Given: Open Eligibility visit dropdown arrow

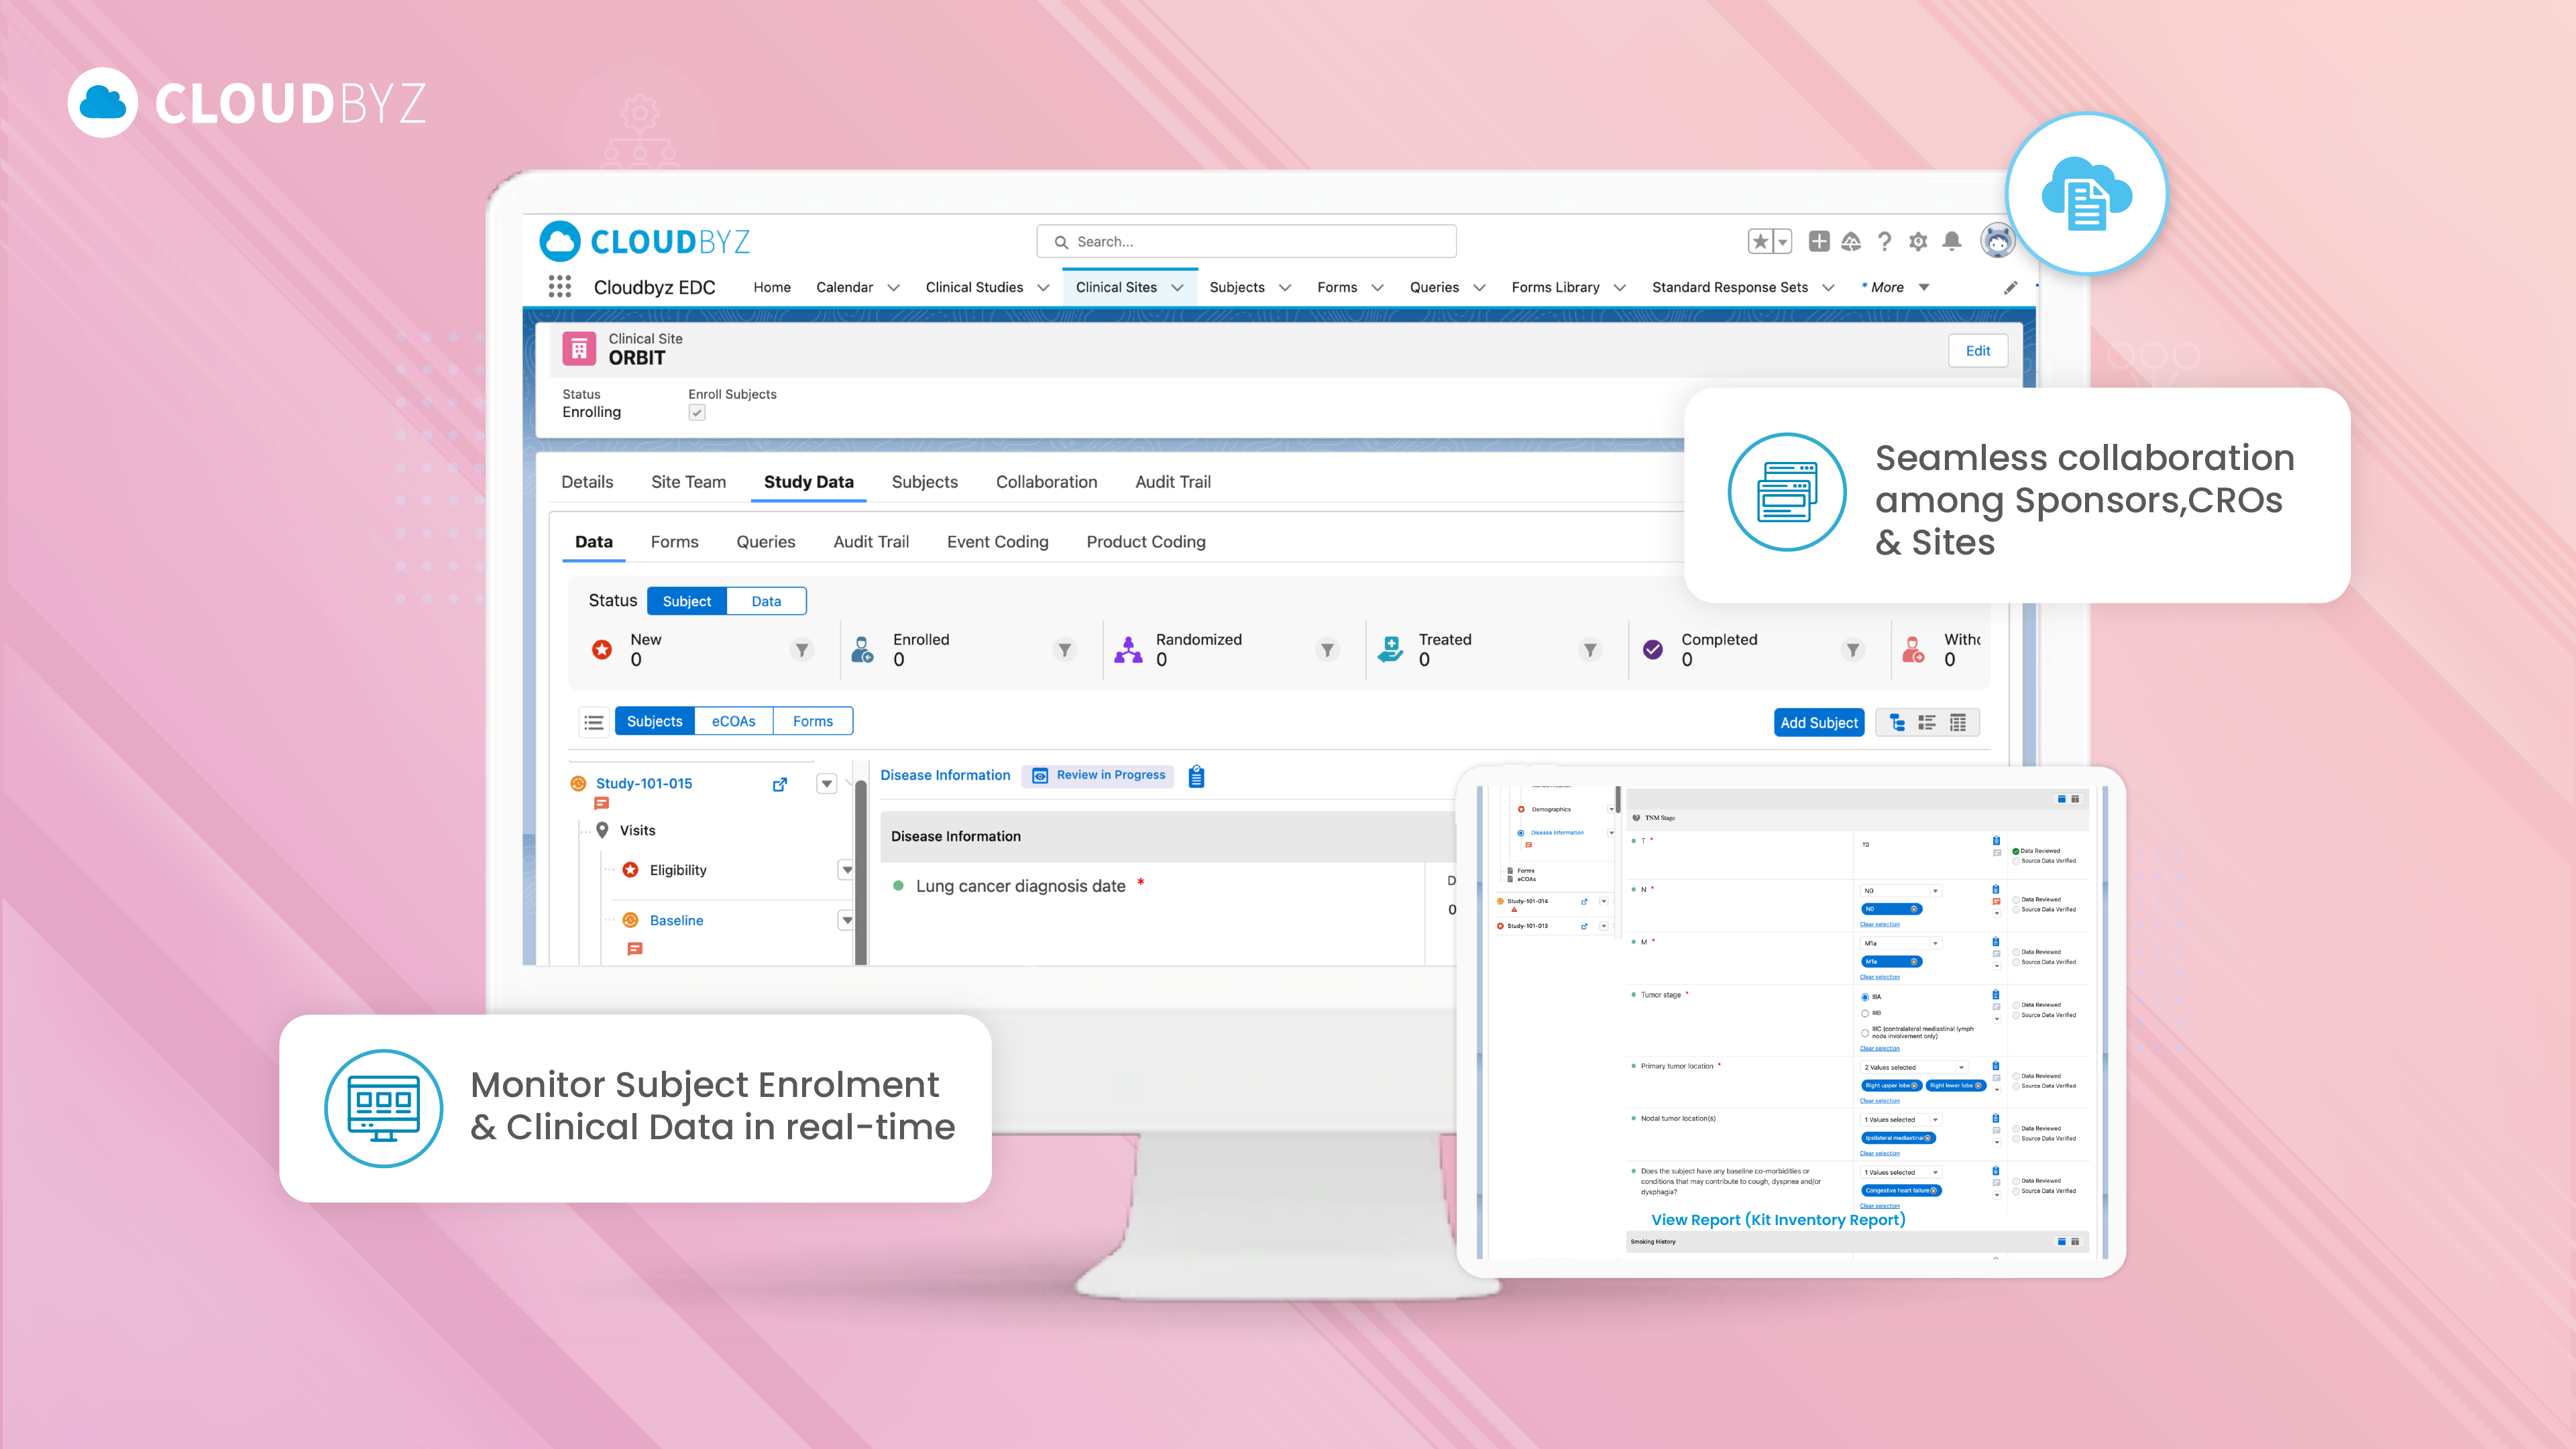Looking at the screenshot, I should (846, 870).
